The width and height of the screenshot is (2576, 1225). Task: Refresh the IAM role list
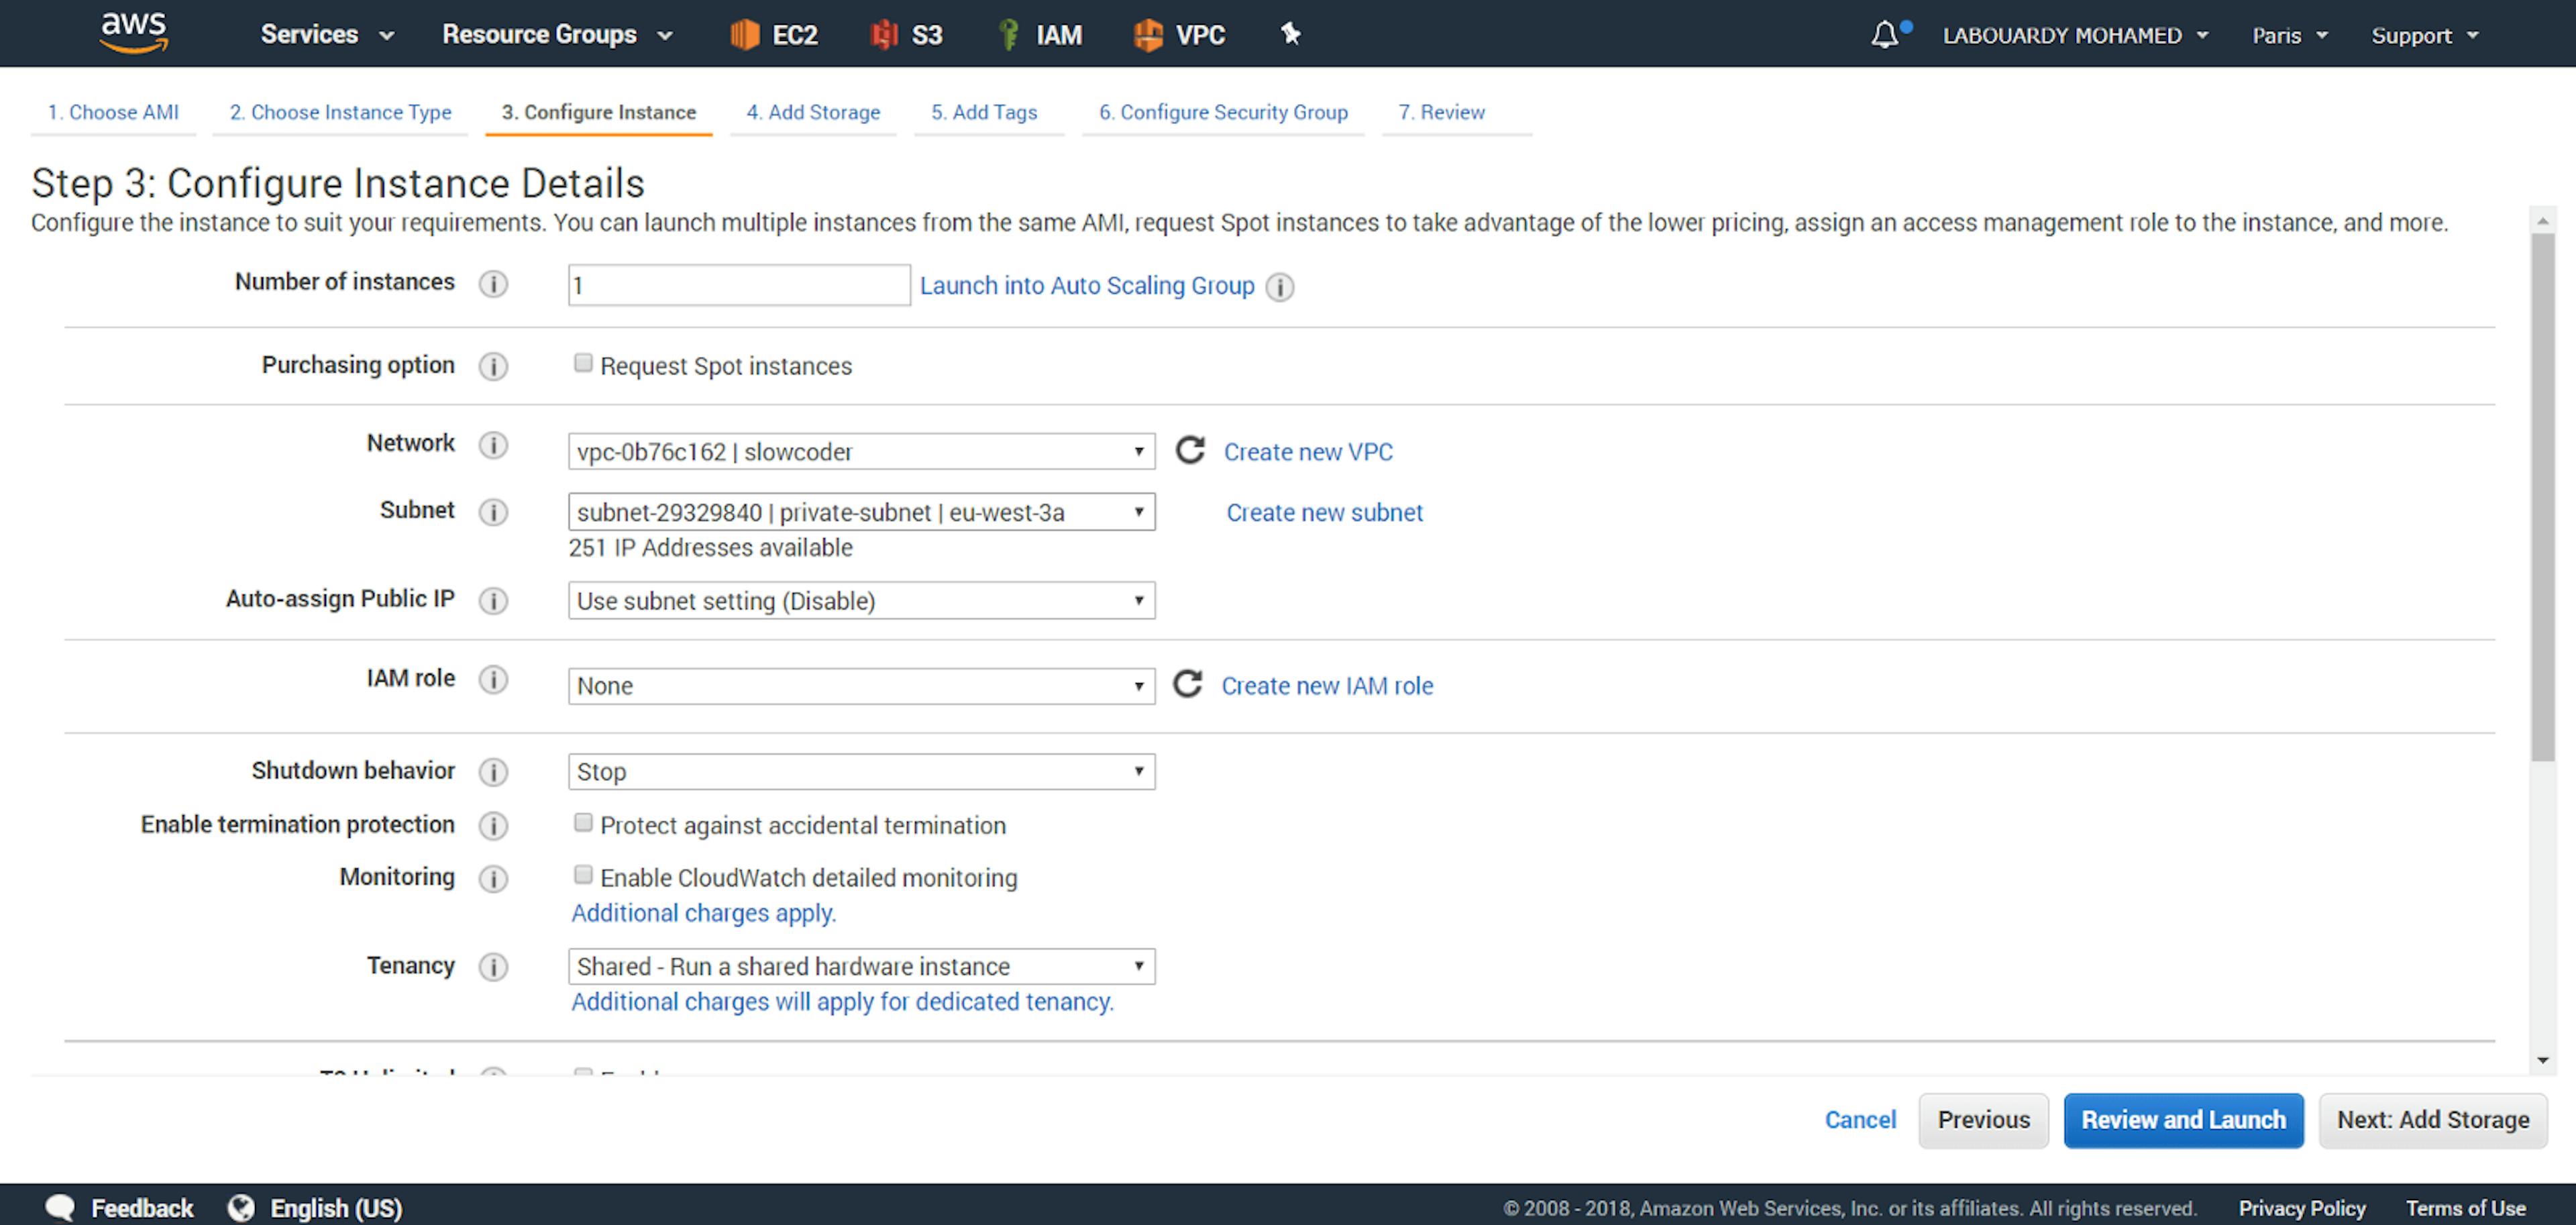coord(1187,685)
